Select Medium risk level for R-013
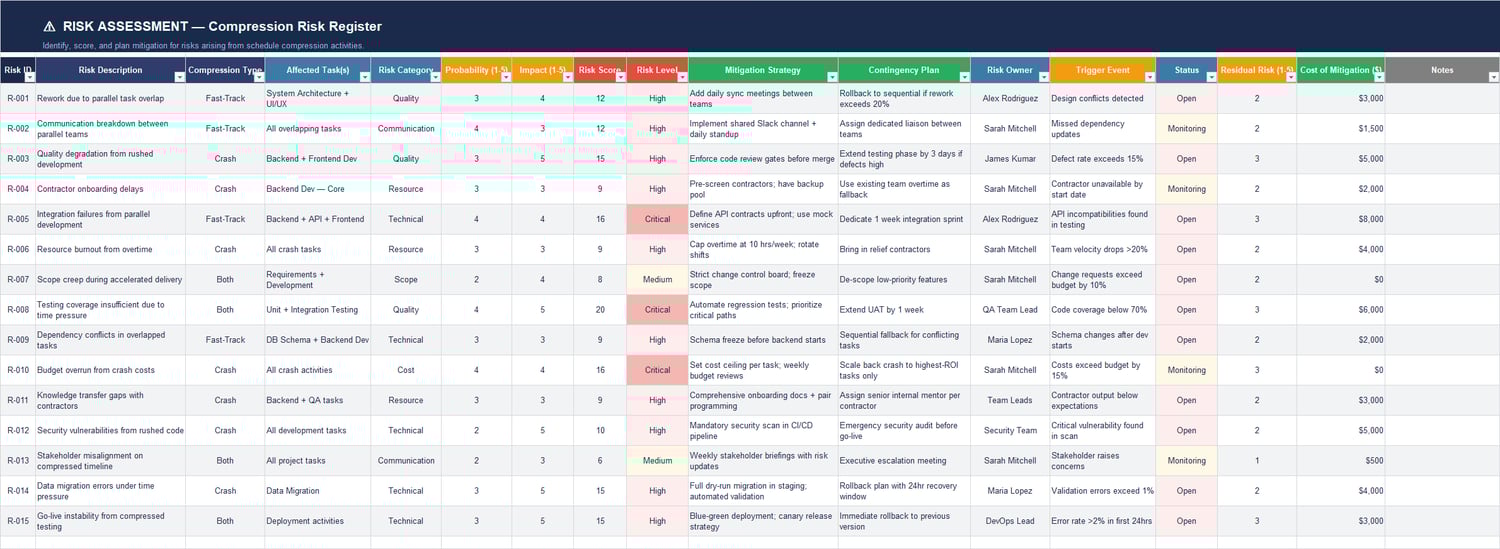 pos(658,461)
